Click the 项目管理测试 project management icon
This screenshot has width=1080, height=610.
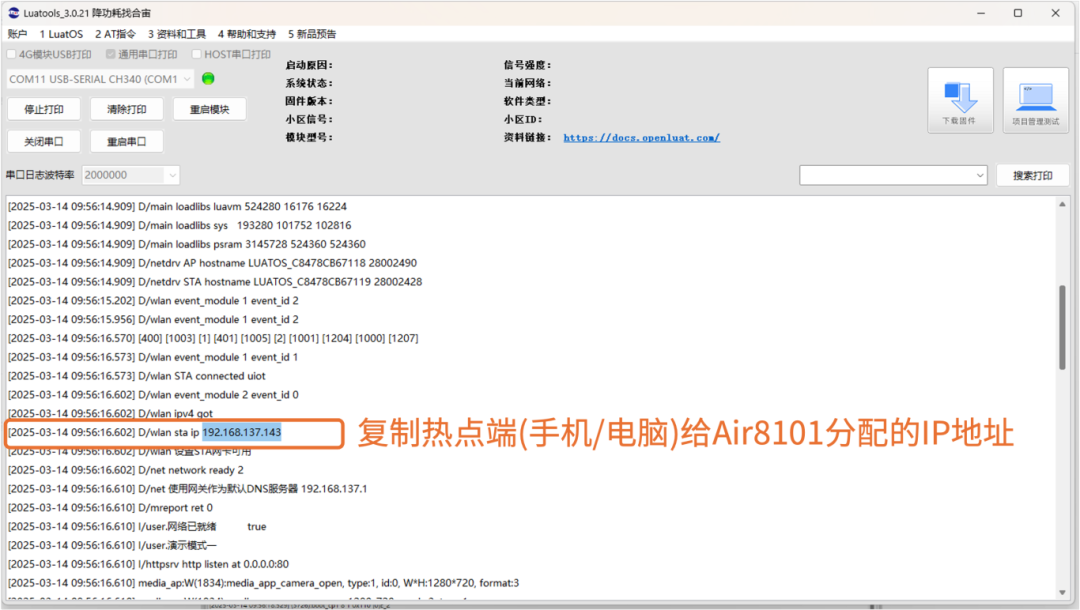[1034, 97]
